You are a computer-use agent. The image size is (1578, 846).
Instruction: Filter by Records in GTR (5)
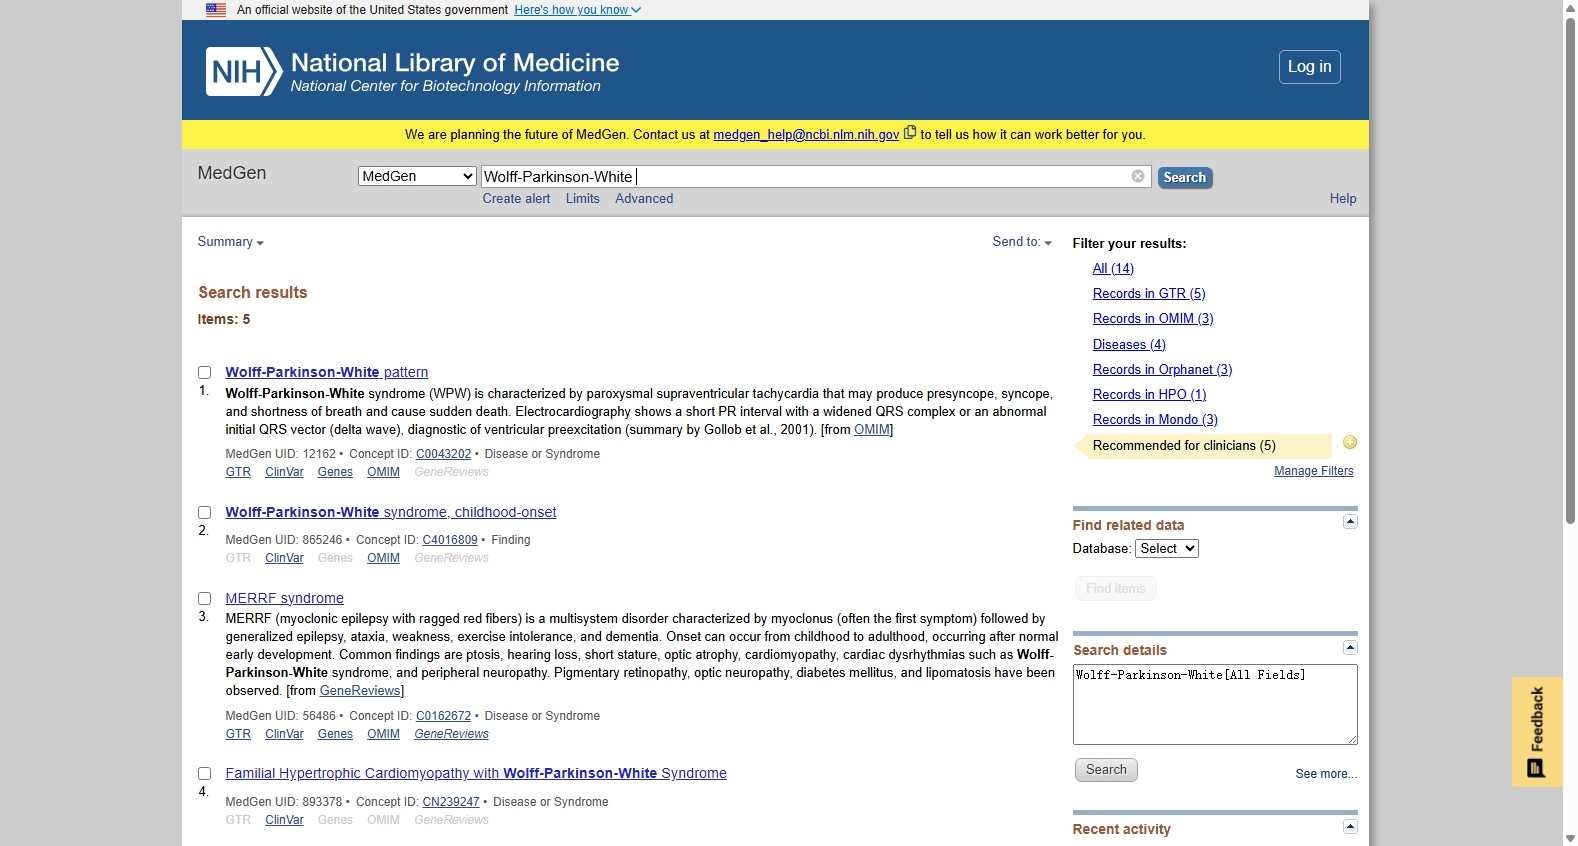click(1149, 294)
